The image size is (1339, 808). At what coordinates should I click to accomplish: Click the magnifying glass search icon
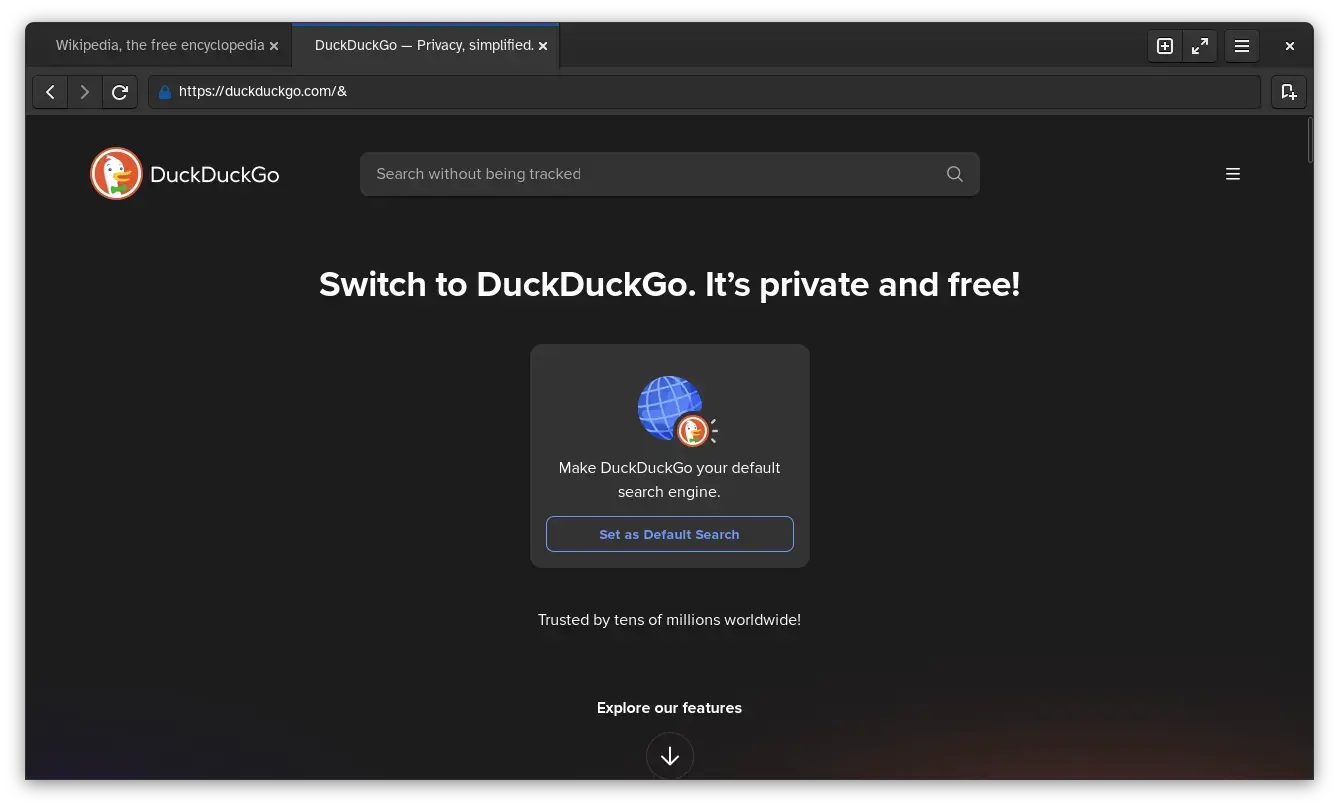coord(954,174)
